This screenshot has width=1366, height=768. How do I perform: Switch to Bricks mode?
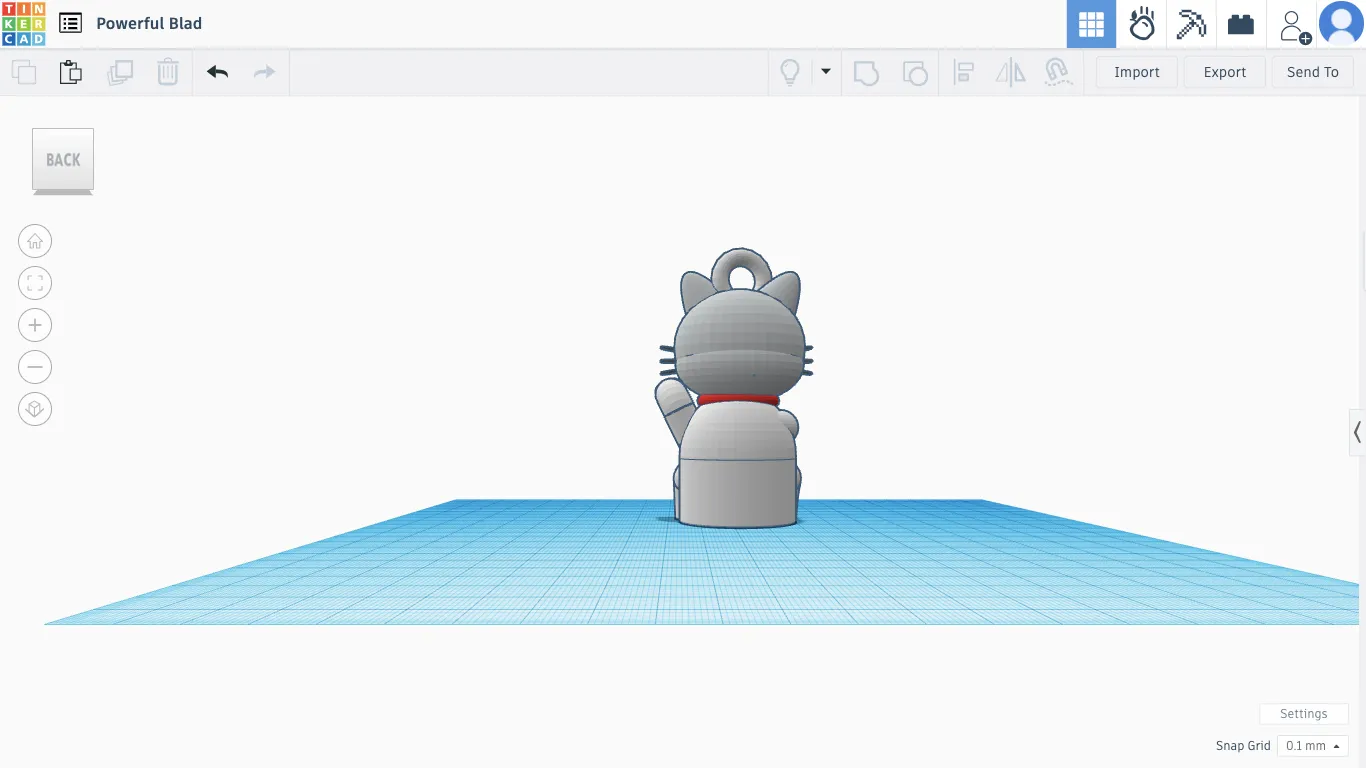[1241, 24]
